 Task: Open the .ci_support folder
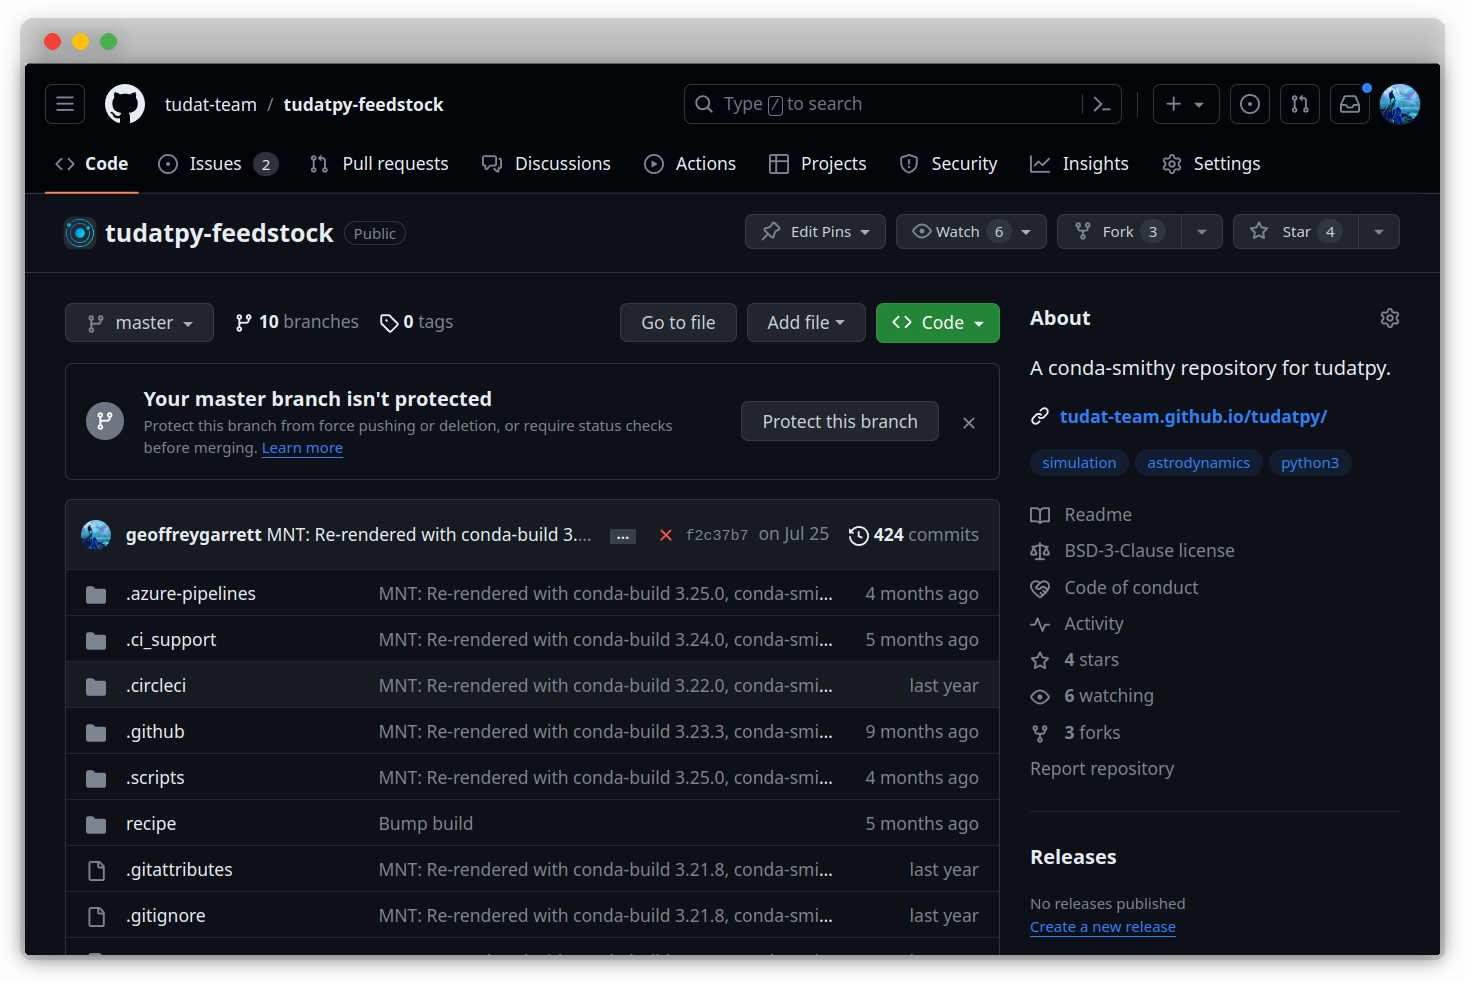click(x=171, y=640)
